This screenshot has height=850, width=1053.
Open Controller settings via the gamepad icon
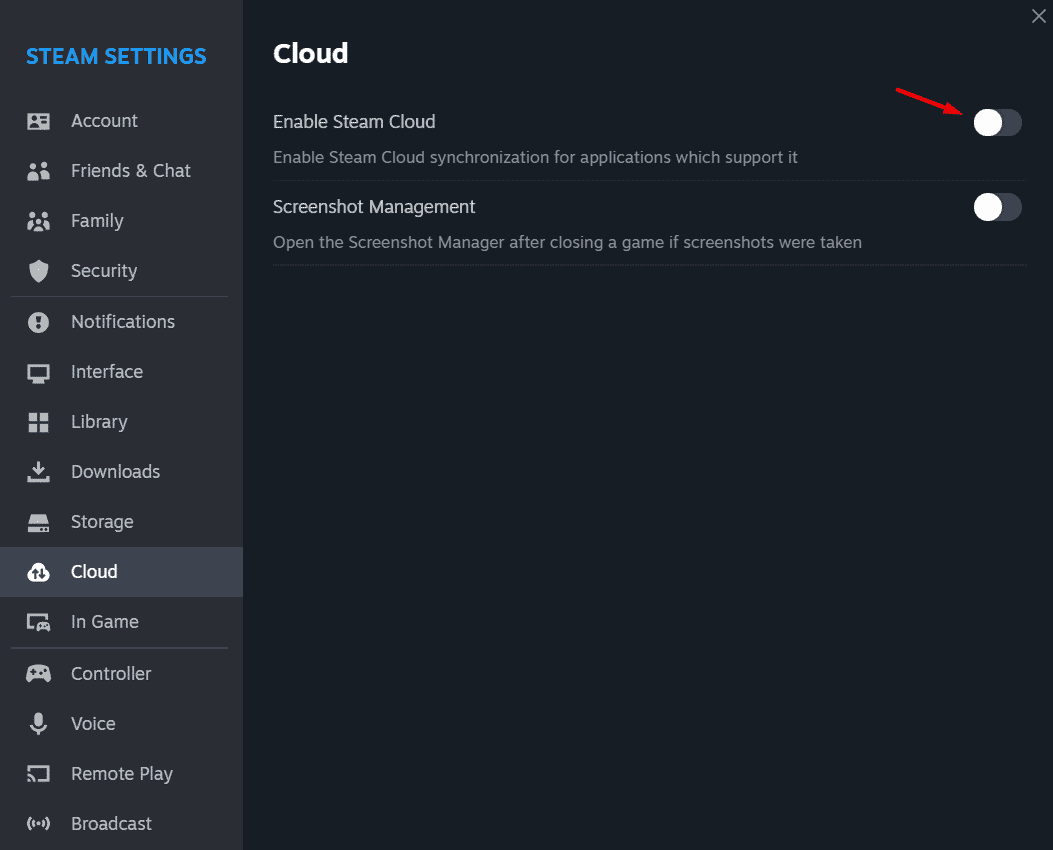coord(38,673)
